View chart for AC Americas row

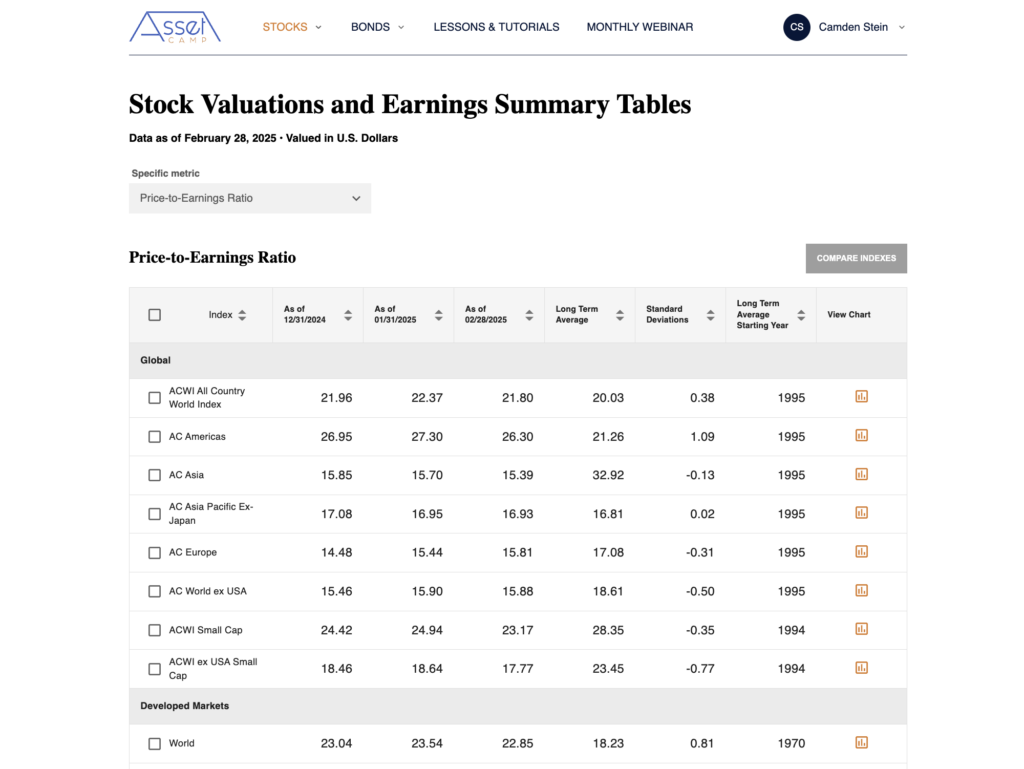[x=861, y=435]
